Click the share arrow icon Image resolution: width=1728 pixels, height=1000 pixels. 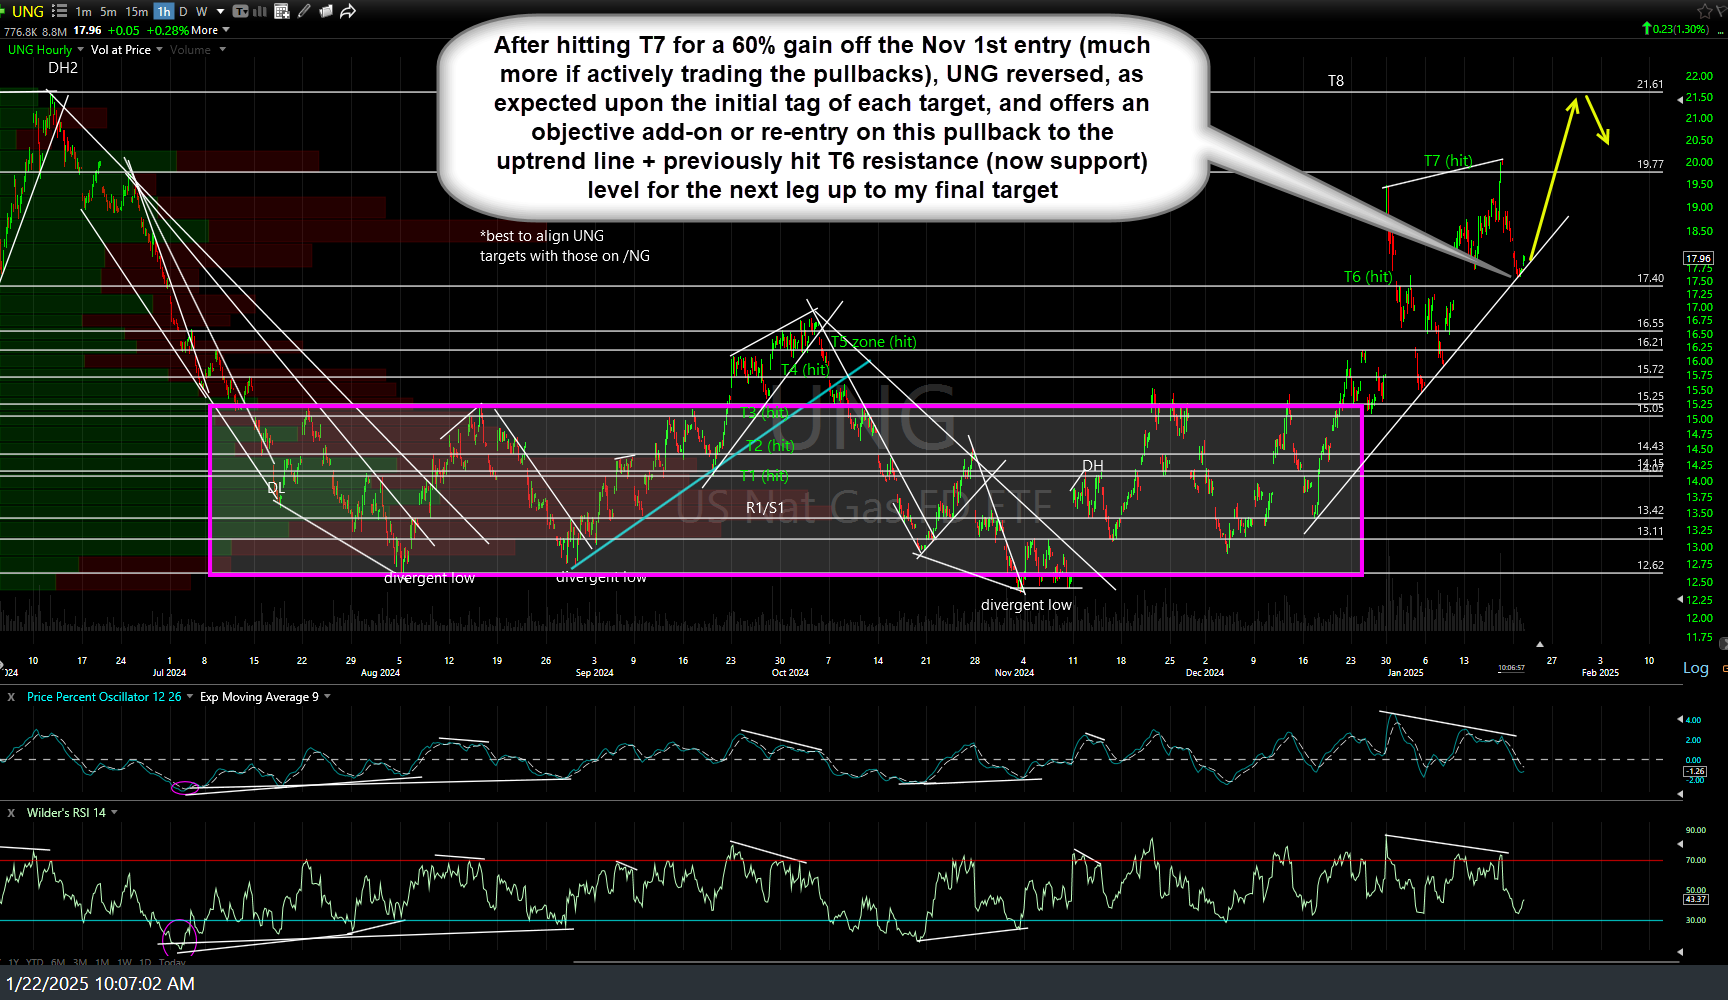[348, 11]
